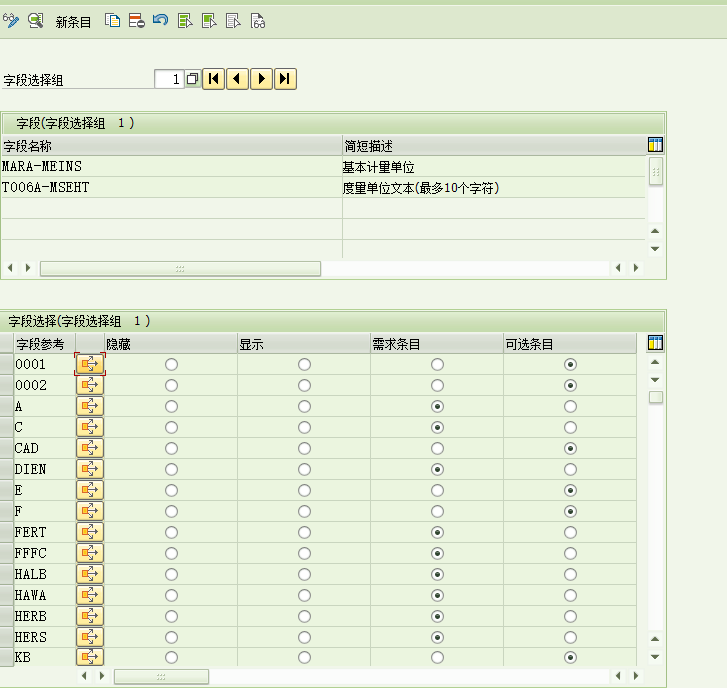Click the Copy As icon in the toolbar
This screenshot has width=727, height=688.
coord(113,20)
